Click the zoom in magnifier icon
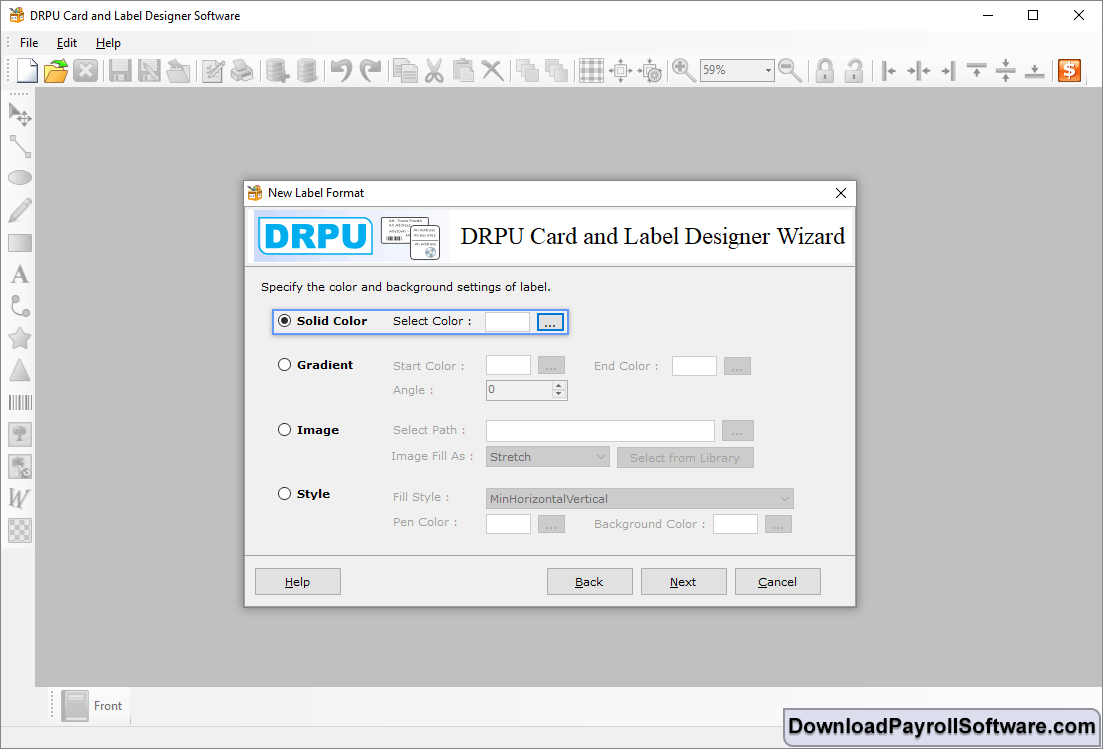The image size is (1103, 749). [x=683, y=70]
